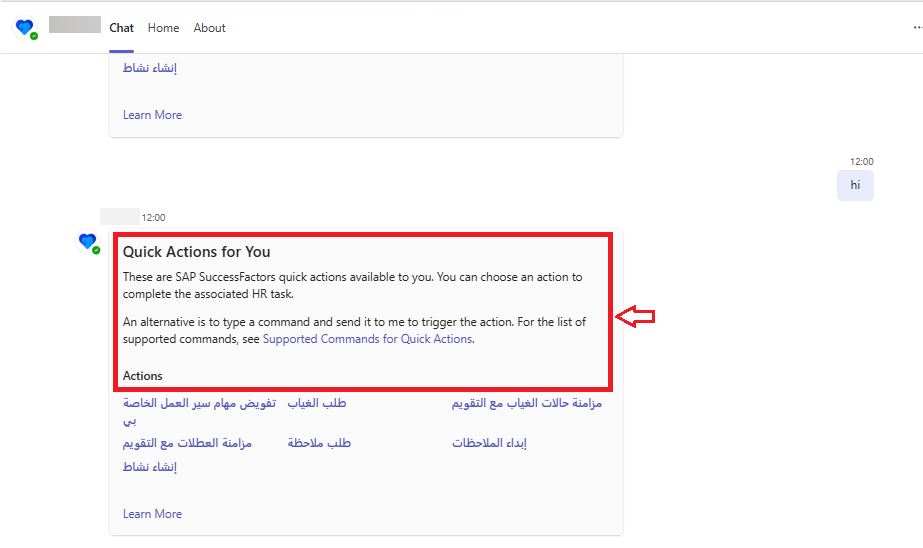Select مزامنة العطلات مع التقويم action
The width and height of the screenshot is (923, 548).
[x=187, y=443]
